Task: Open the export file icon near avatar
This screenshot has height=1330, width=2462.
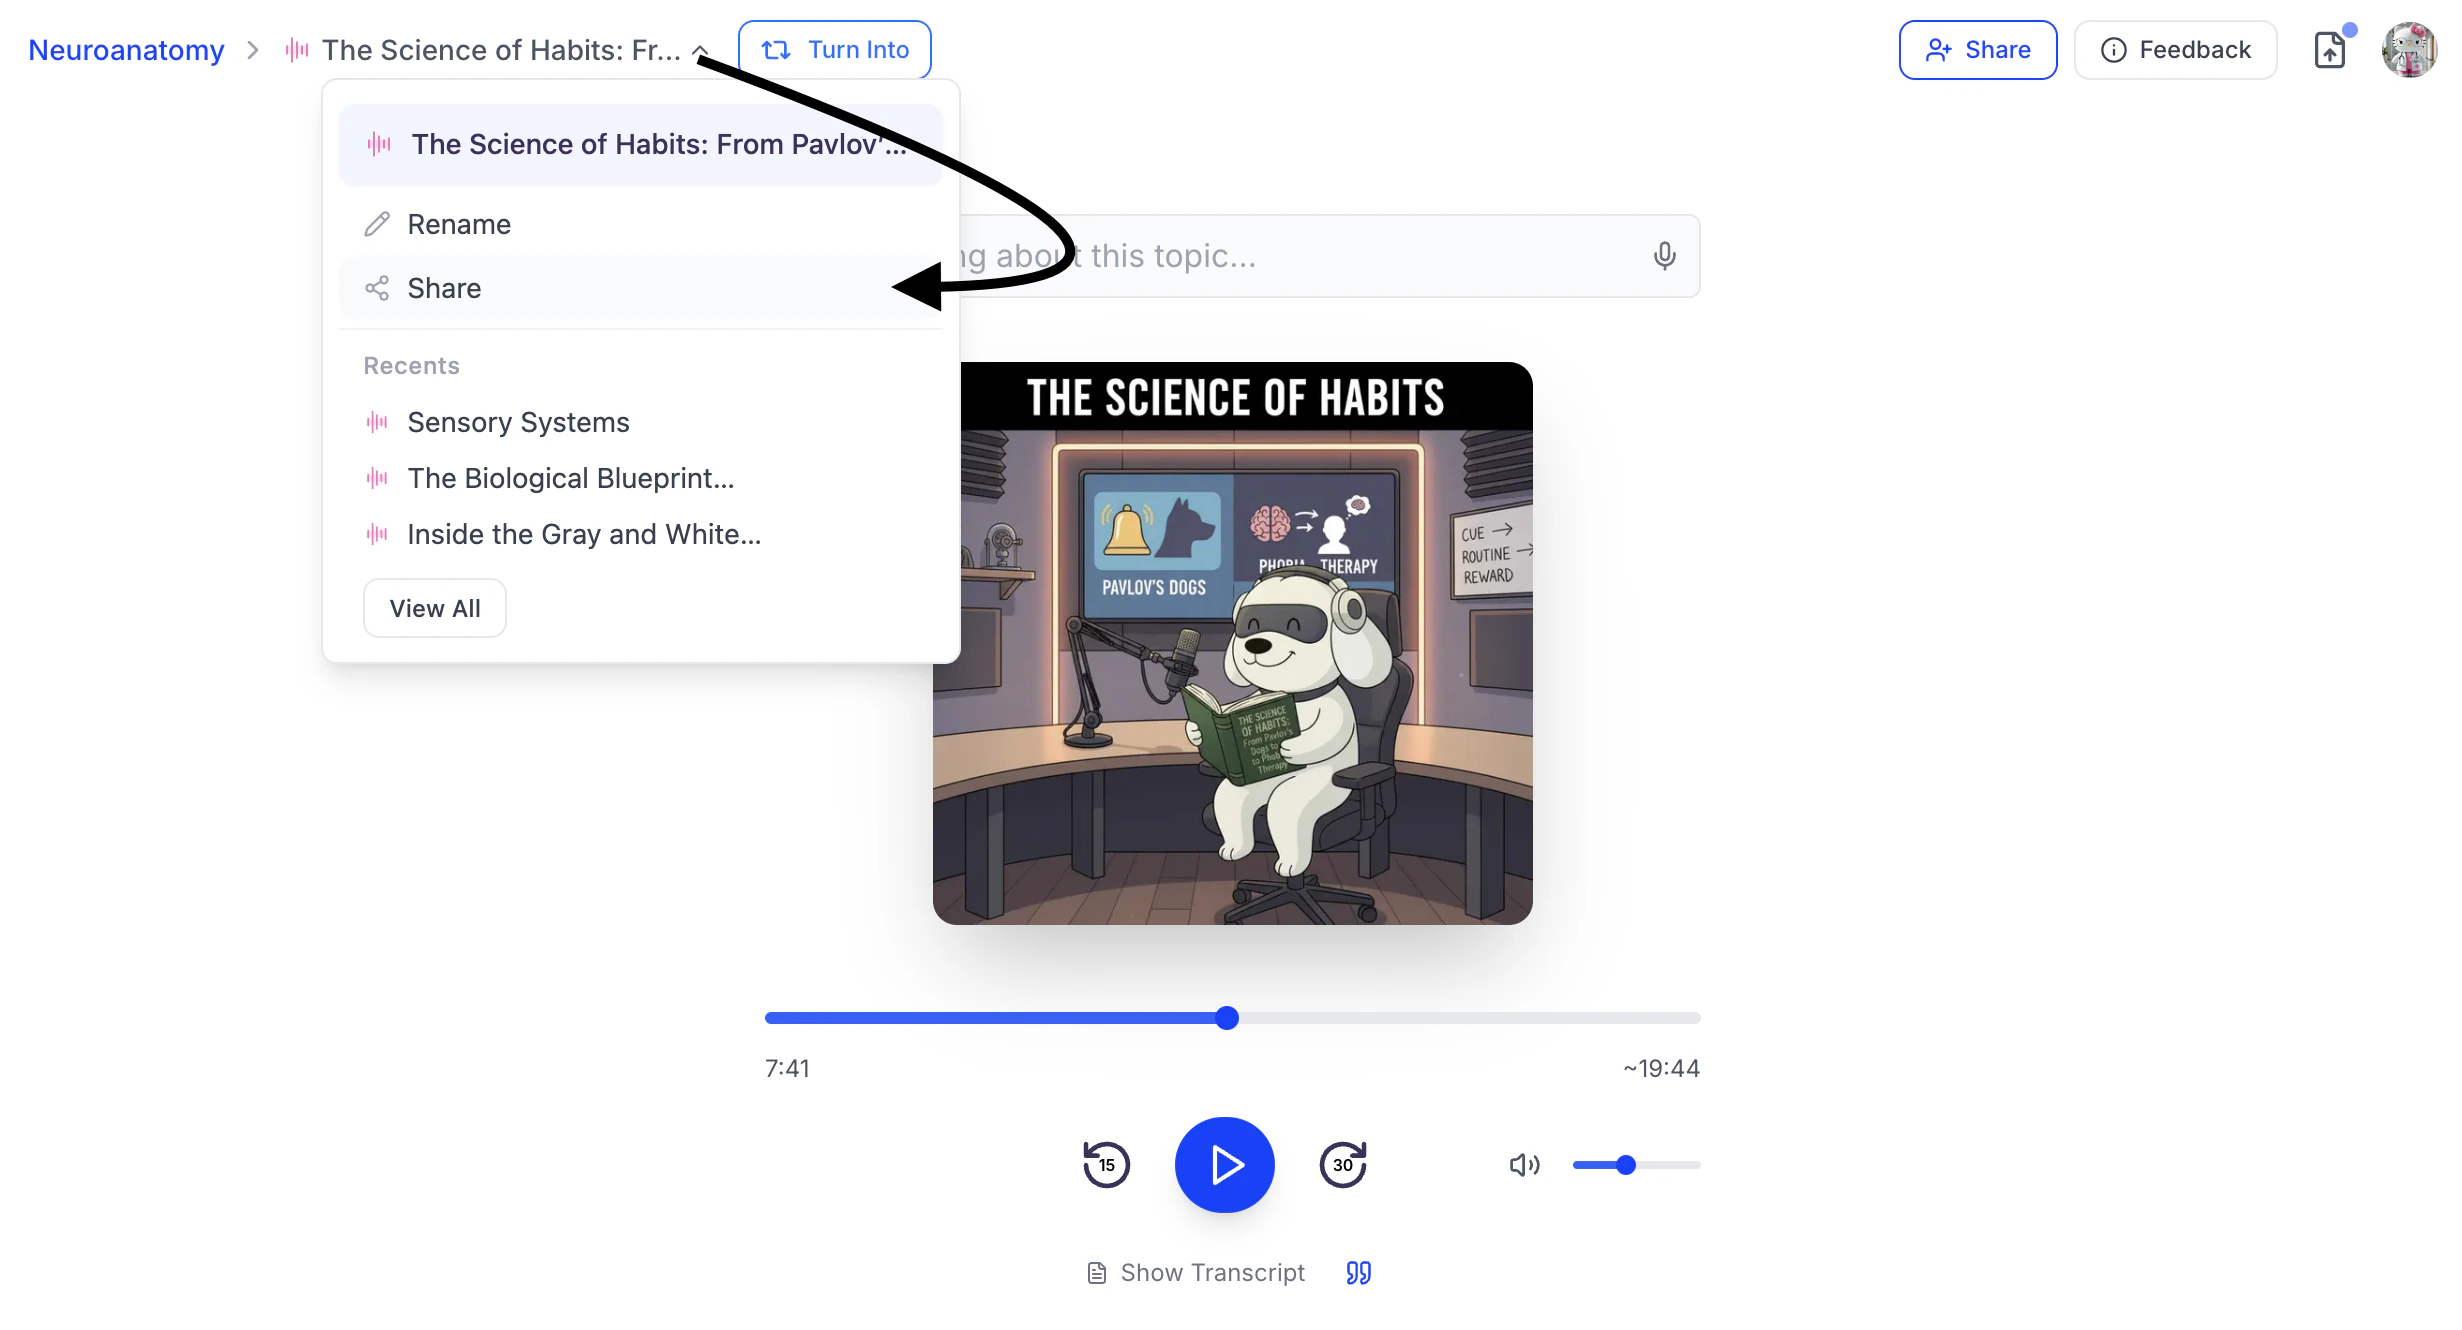Action: point(2329,50)
